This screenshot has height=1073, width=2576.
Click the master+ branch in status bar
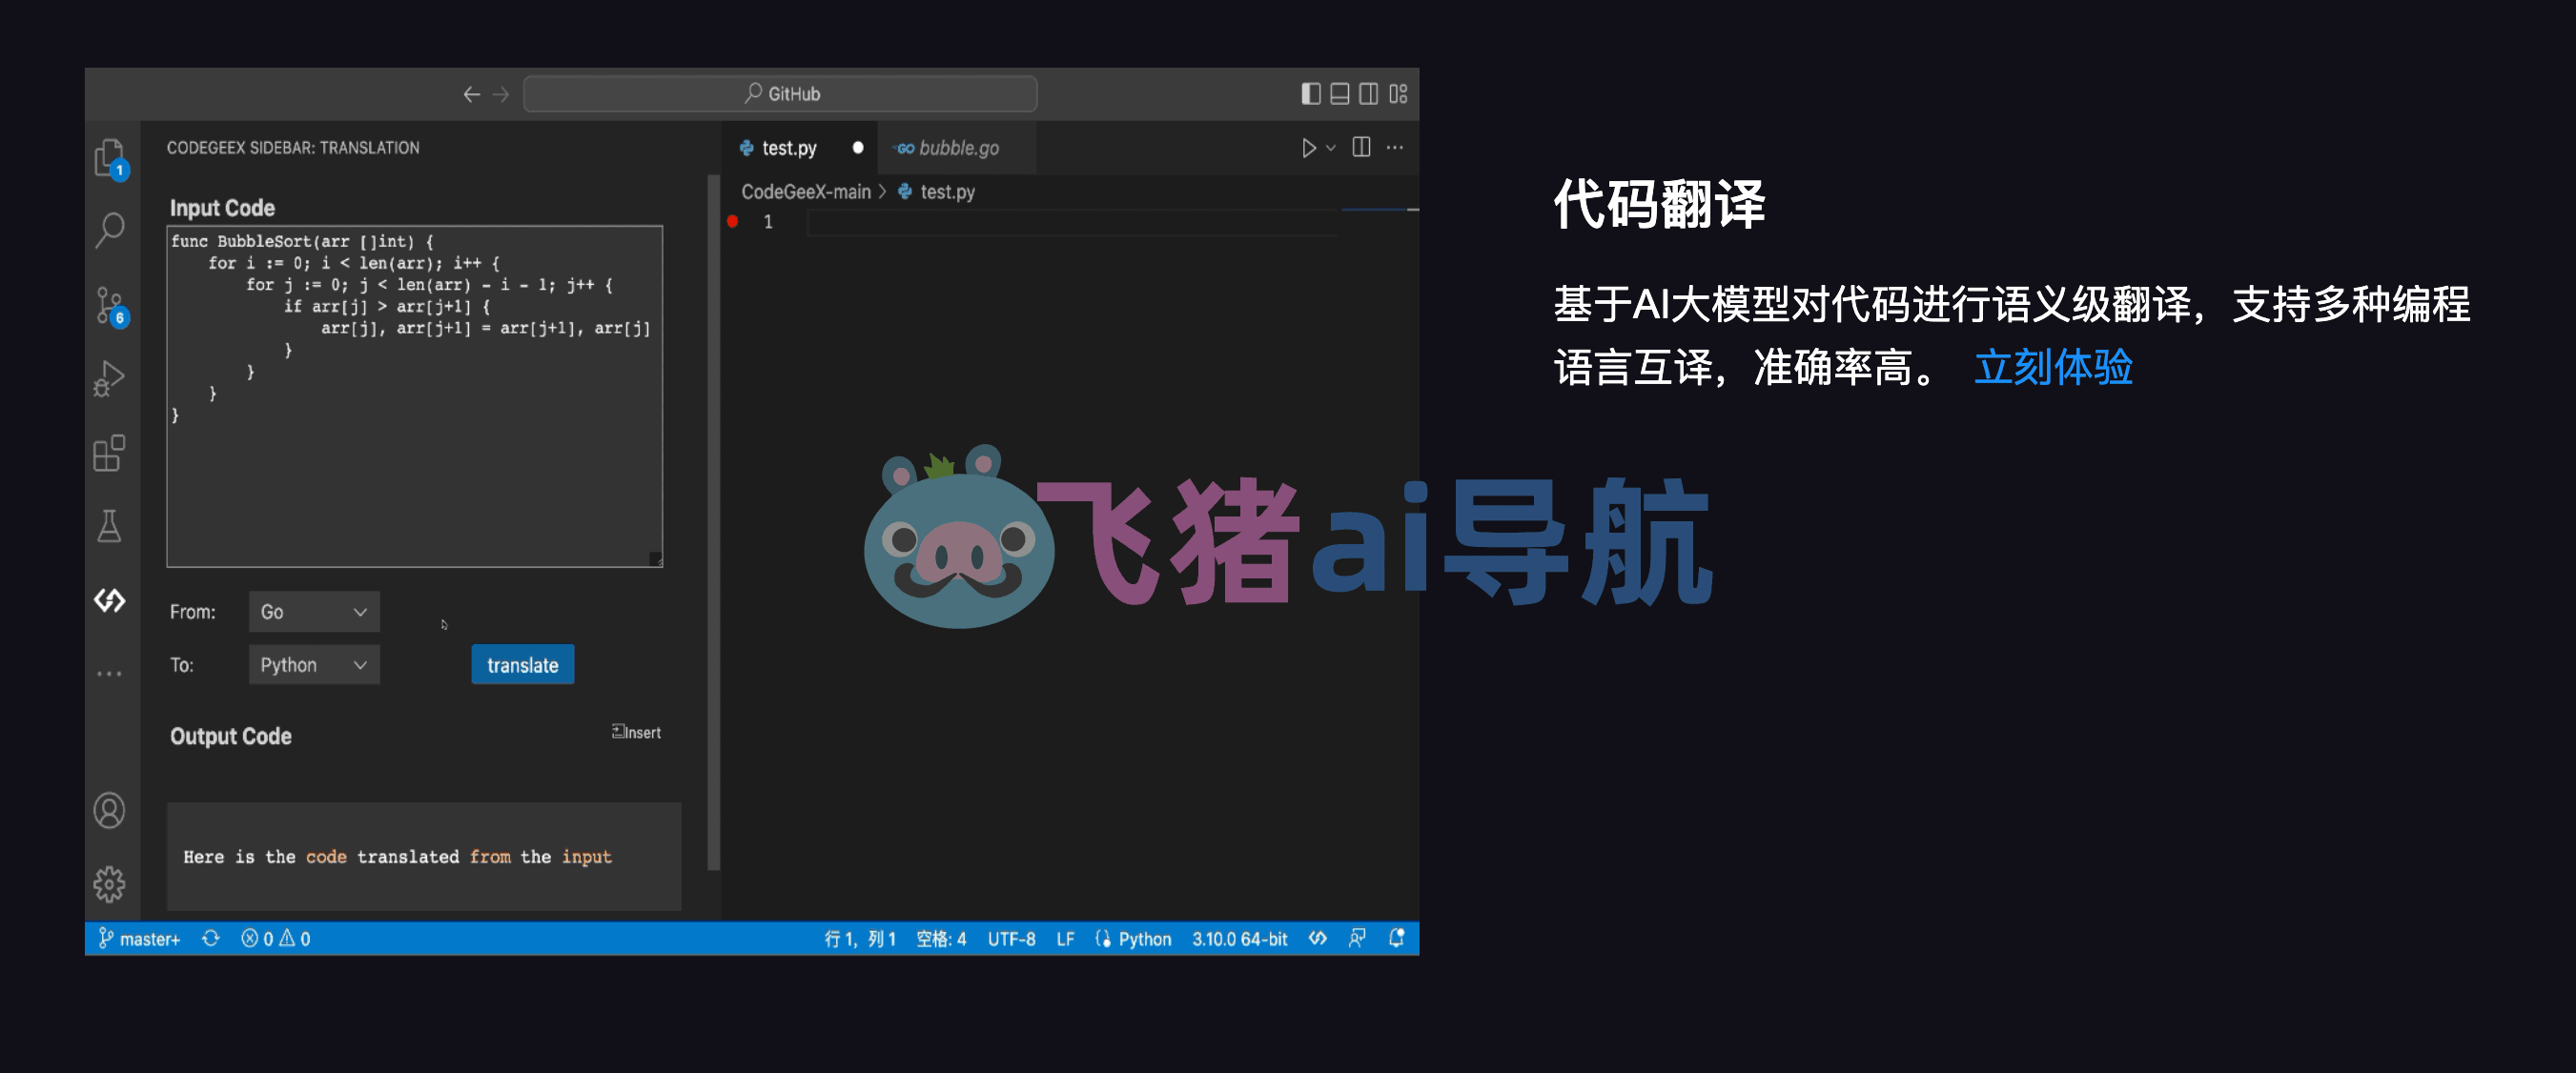tap(139, 938)
